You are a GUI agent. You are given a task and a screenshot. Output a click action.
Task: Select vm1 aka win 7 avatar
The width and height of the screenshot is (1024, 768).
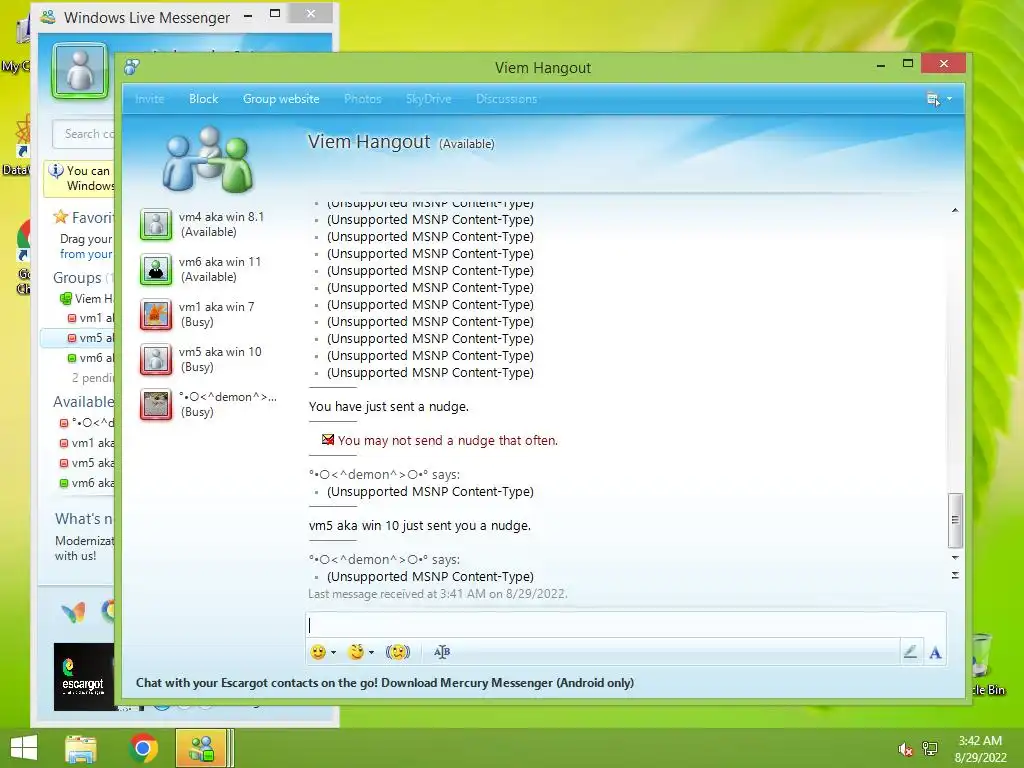tap(156, 314)
